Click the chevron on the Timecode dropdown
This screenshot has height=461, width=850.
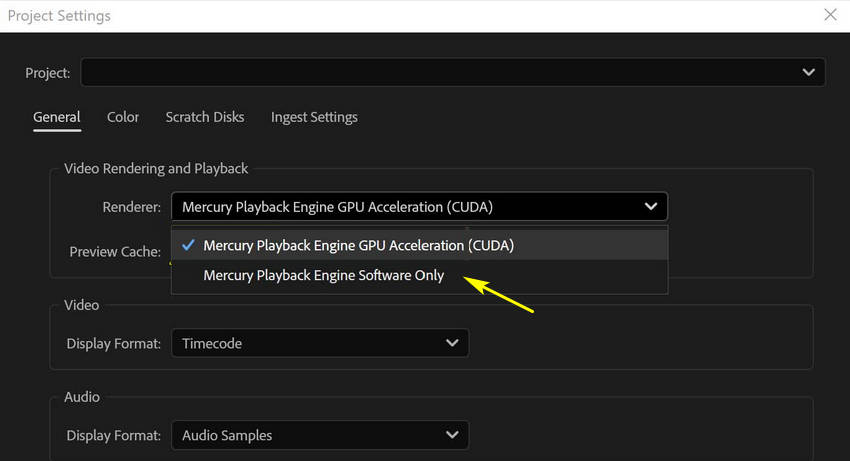[452, 343]
